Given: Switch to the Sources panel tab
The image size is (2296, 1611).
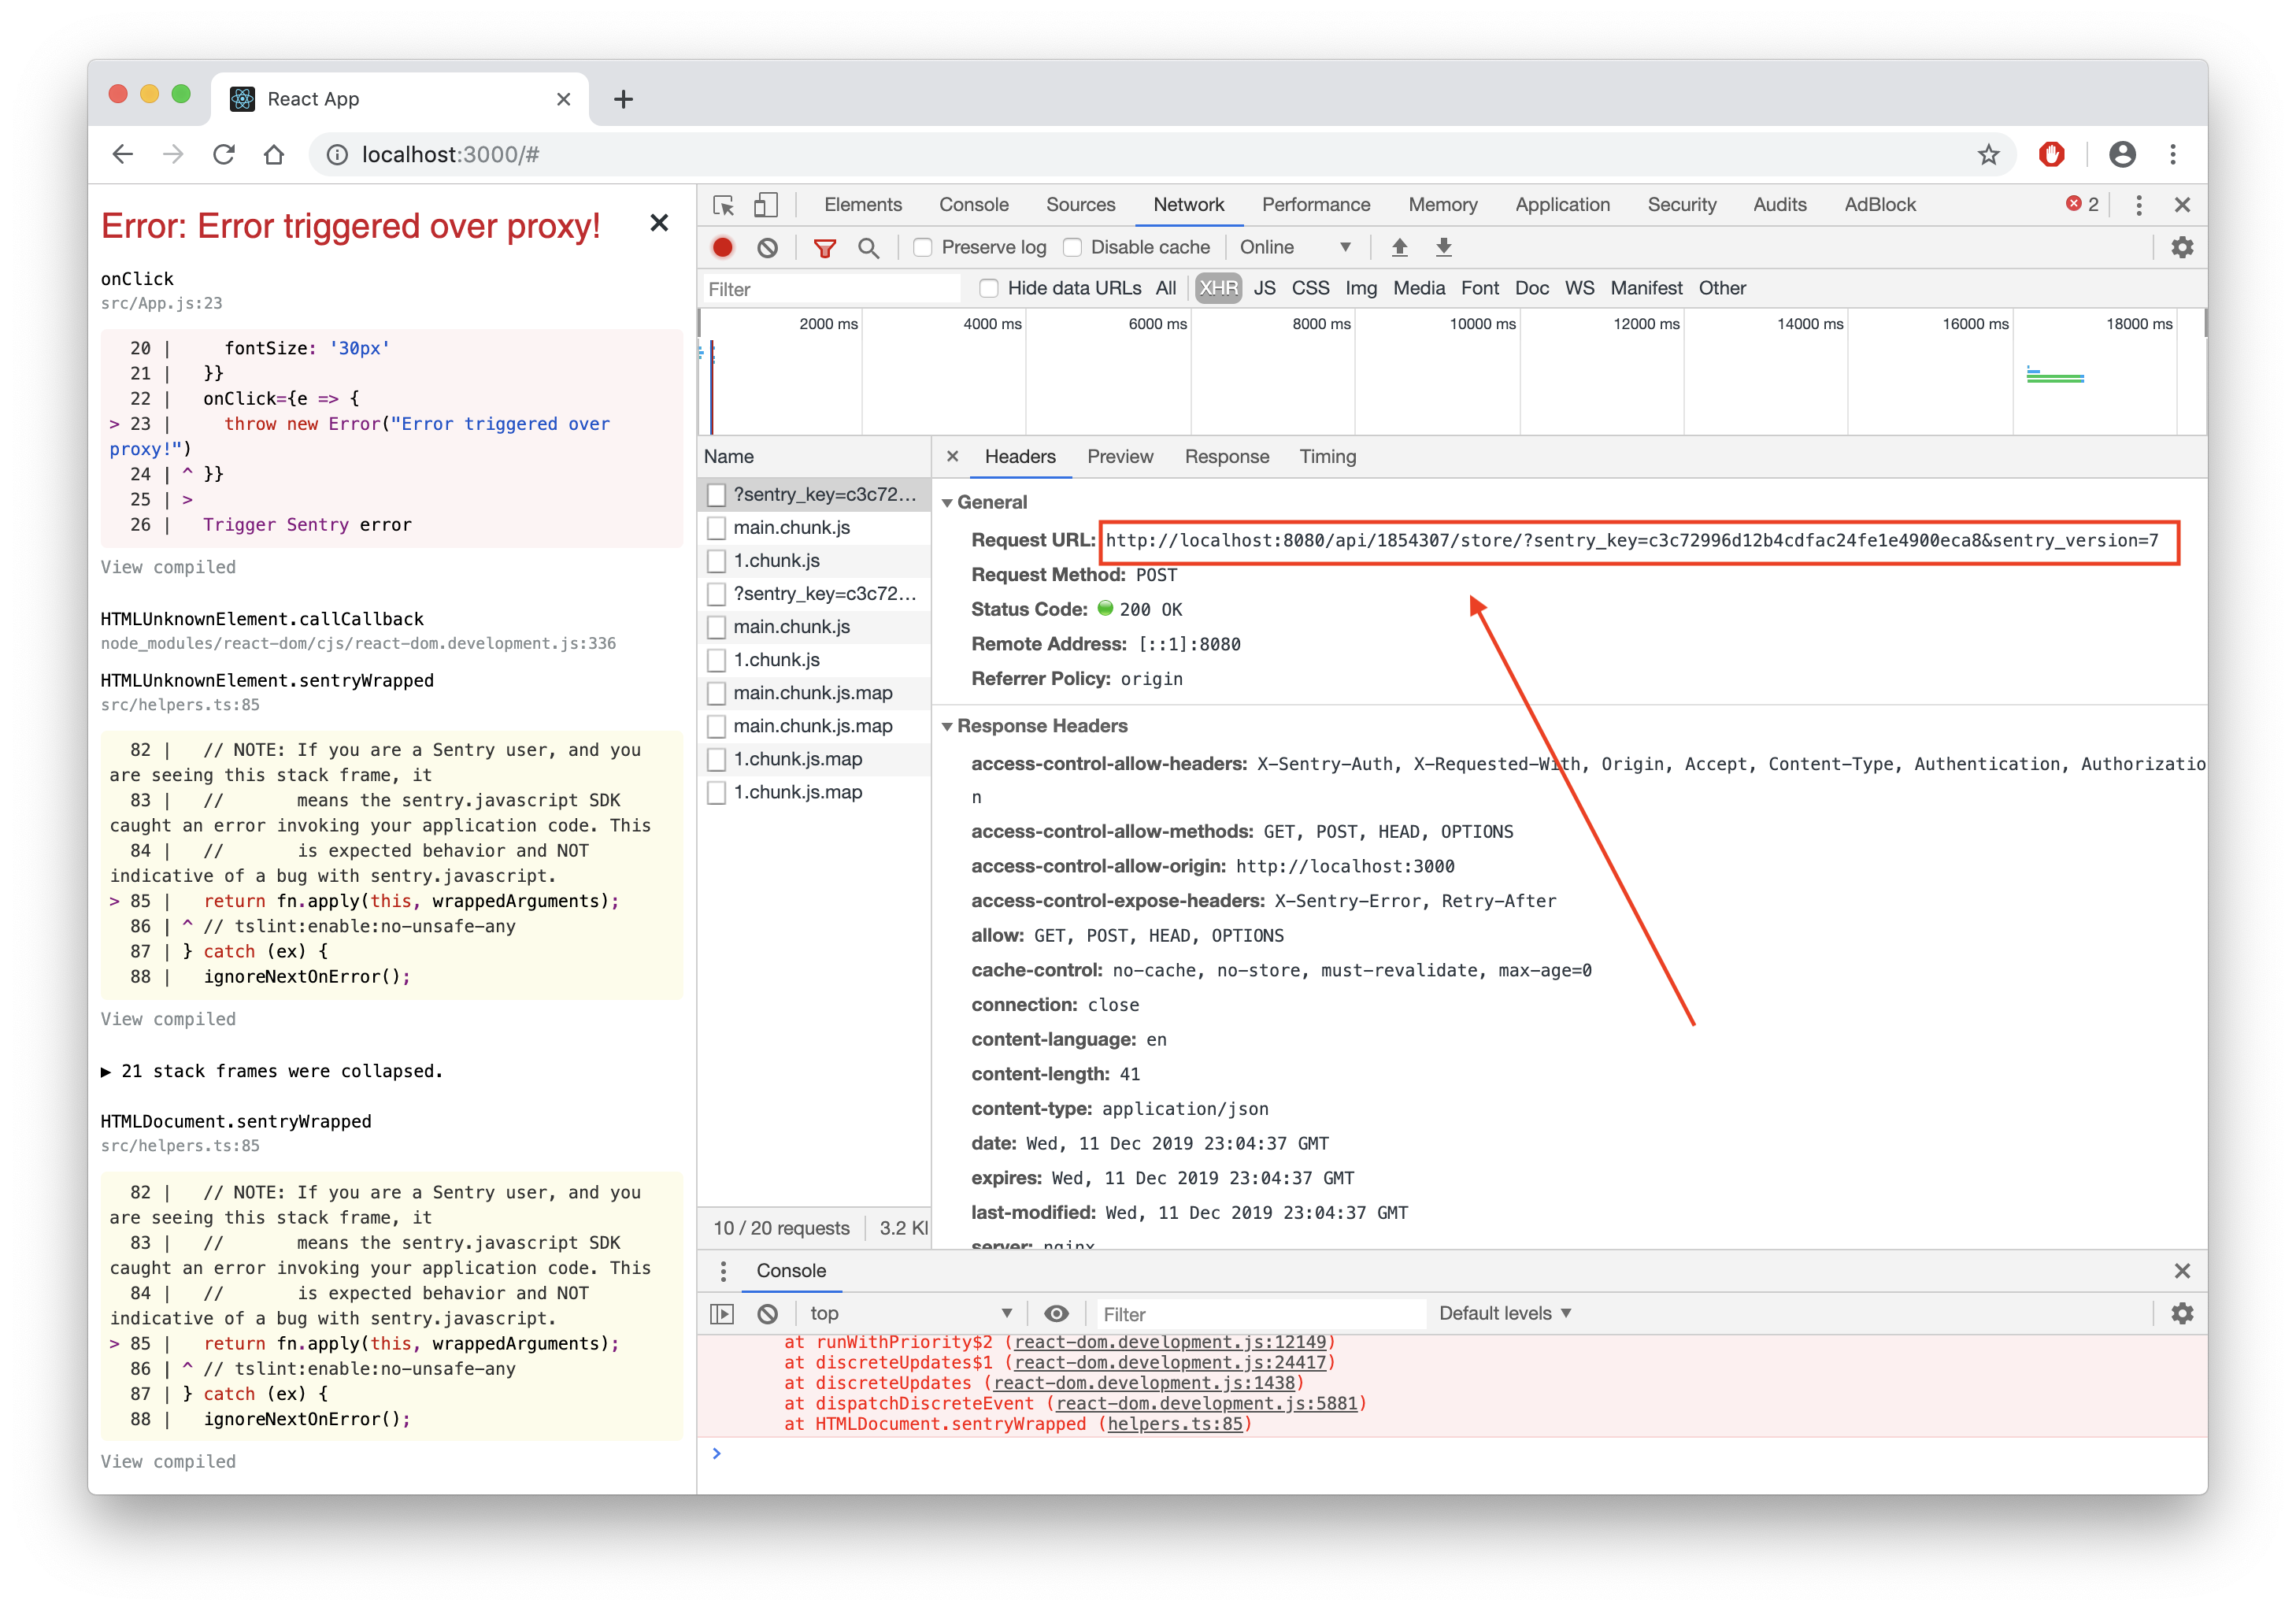Looking at the screenshot, I should [x=1080, y=204].
